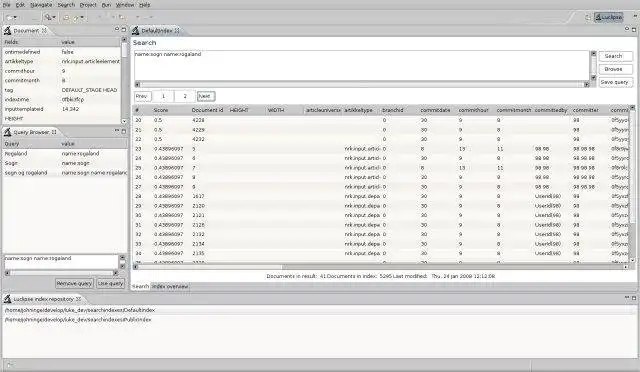
Task: Click the Use query button
Action: [x=111, y=283]
